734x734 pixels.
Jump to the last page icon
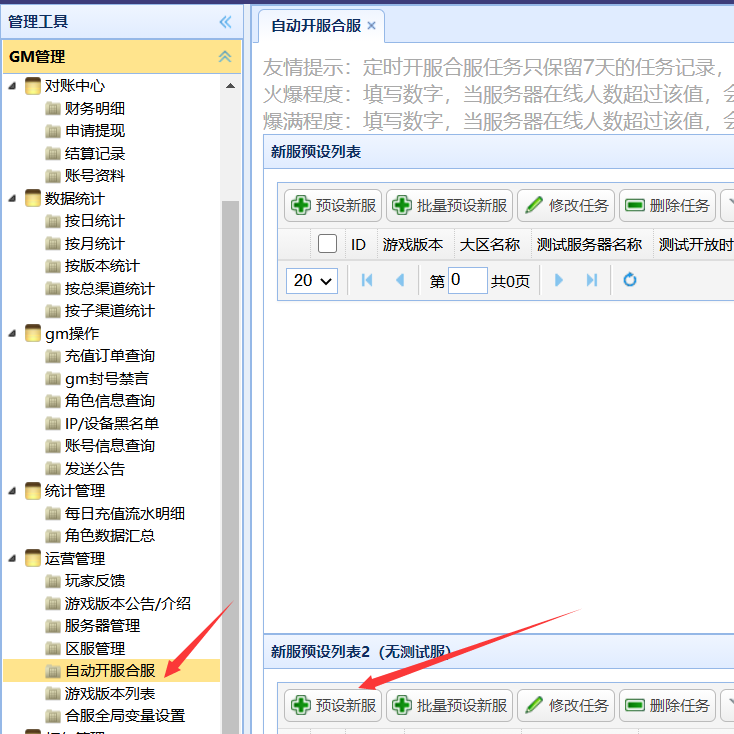592,281
